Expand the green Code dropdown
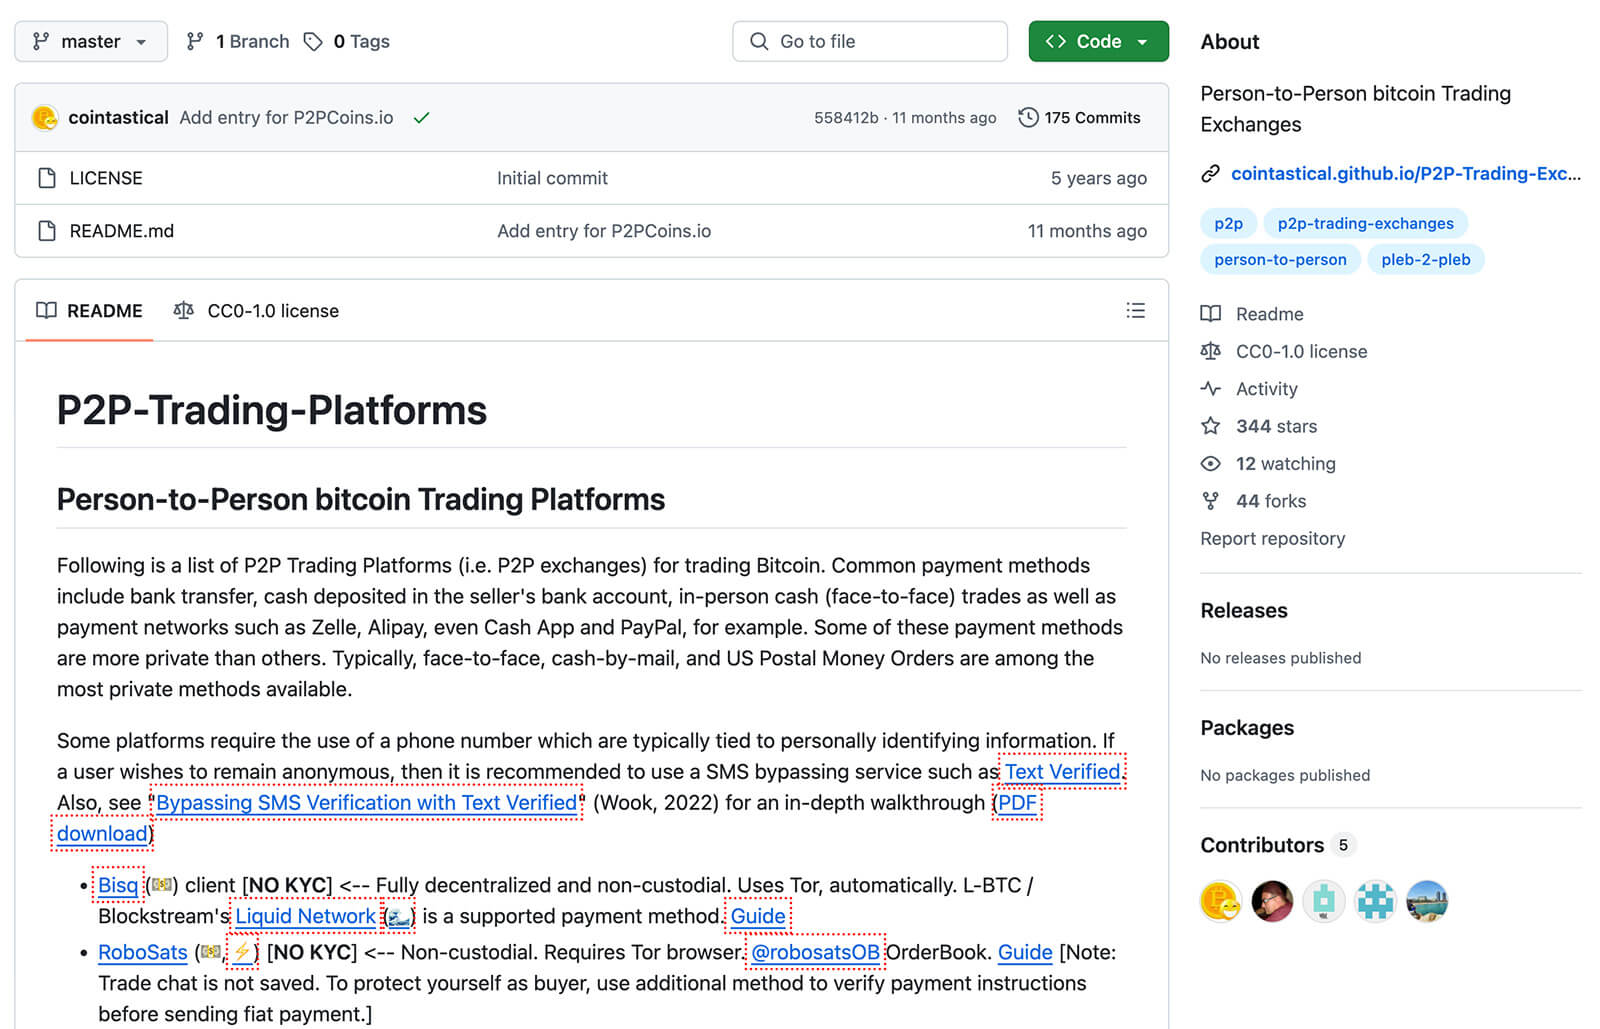Image resolution: width=1600 pixels, height=1029 pixels. (x=1098, y=42)
